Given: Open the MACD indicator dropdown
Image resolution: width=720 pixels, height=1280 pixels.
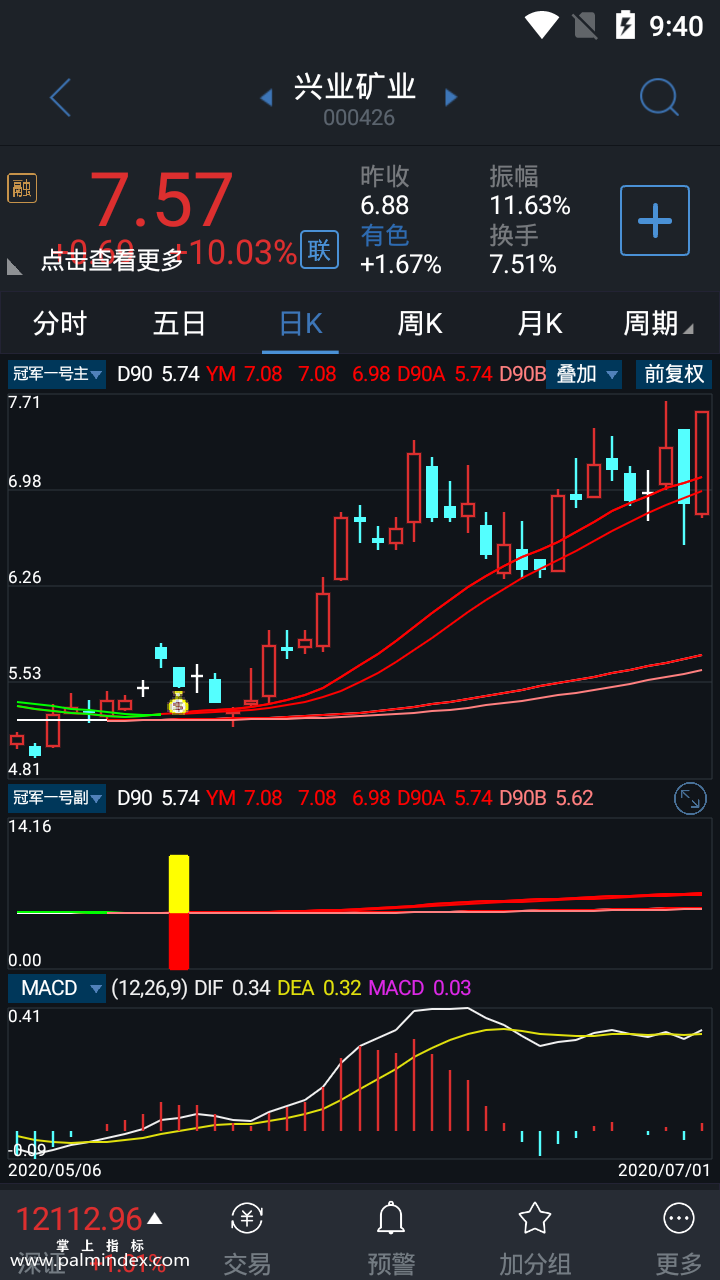Looking at the screenshot, I should 57,988.
